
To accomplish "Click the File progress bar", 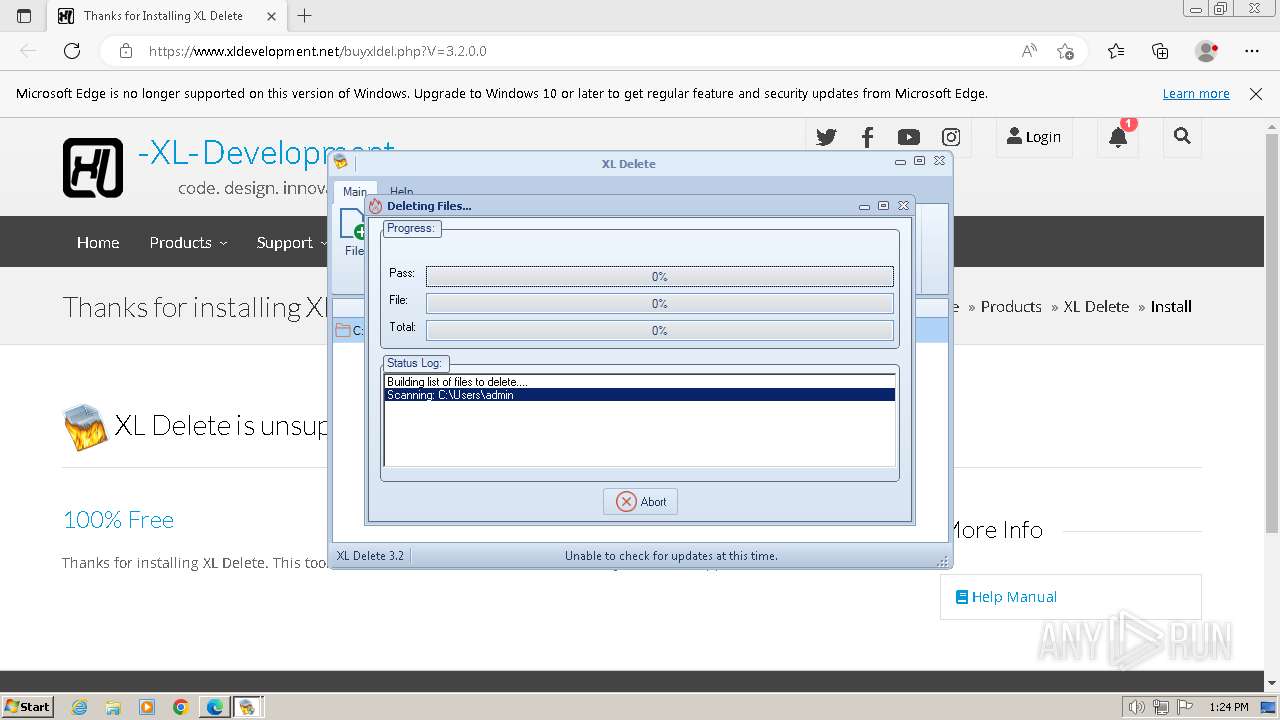I will pos(660,303).
